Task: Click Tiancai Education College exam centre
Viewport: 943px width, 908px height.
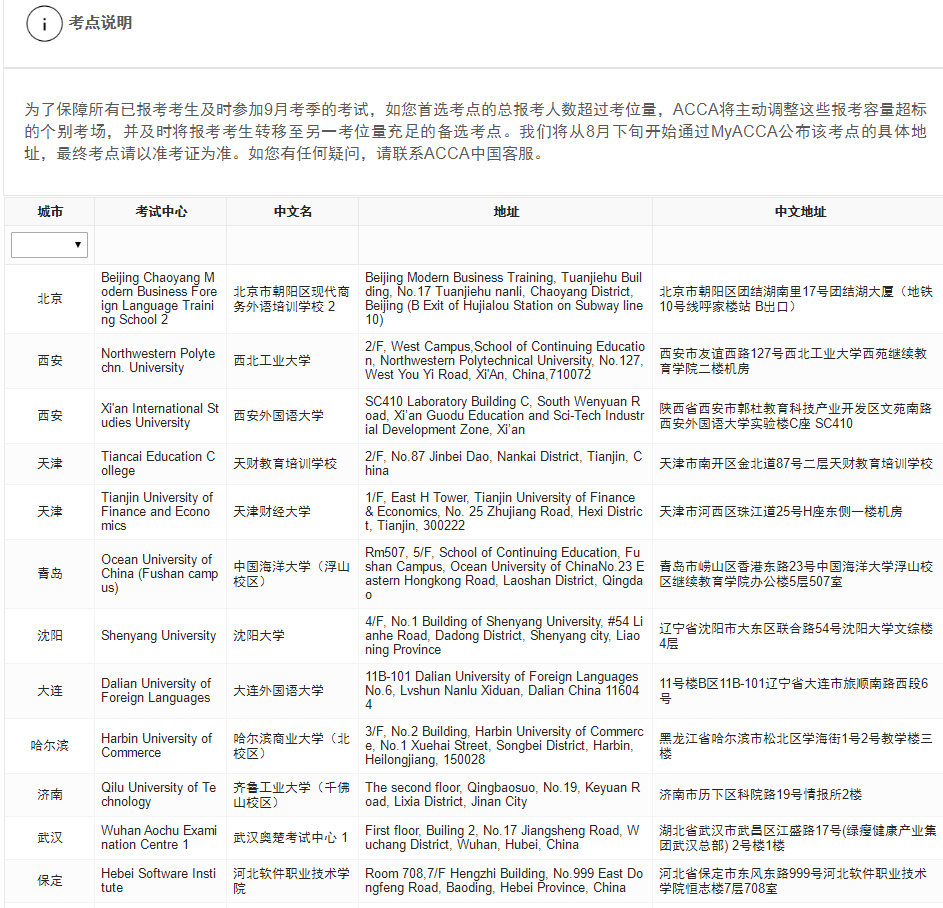Action: (x=158, y=464)
